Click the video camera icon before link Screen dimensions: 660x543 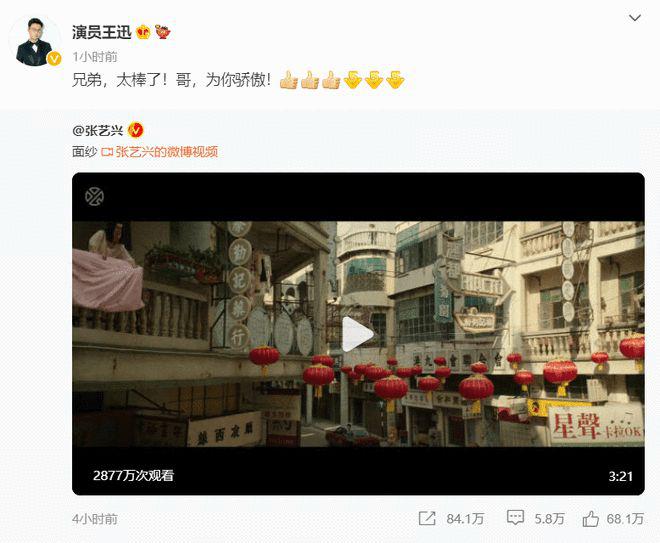107,152
